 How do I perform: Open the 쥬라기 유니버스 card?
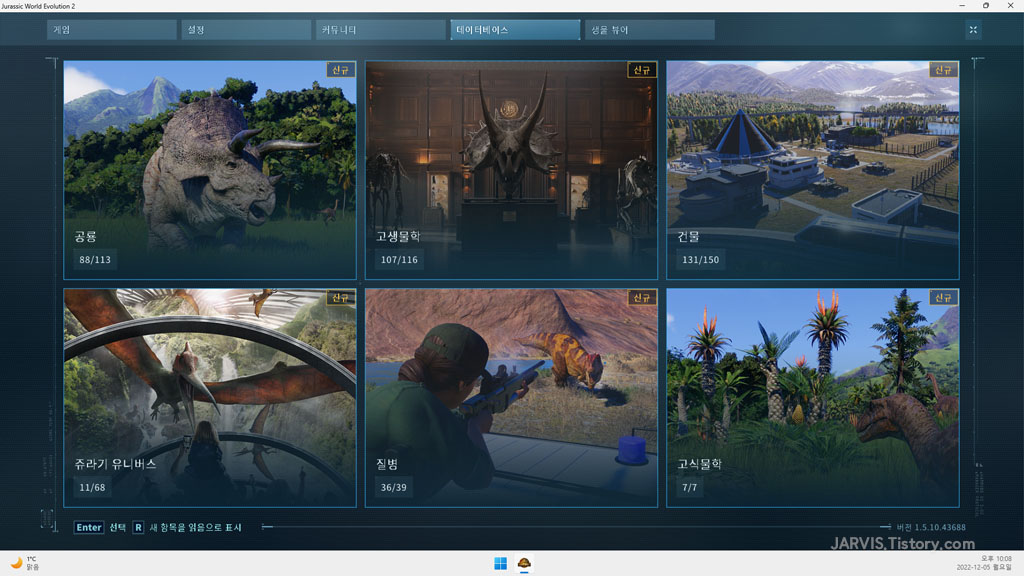[210, 398]
